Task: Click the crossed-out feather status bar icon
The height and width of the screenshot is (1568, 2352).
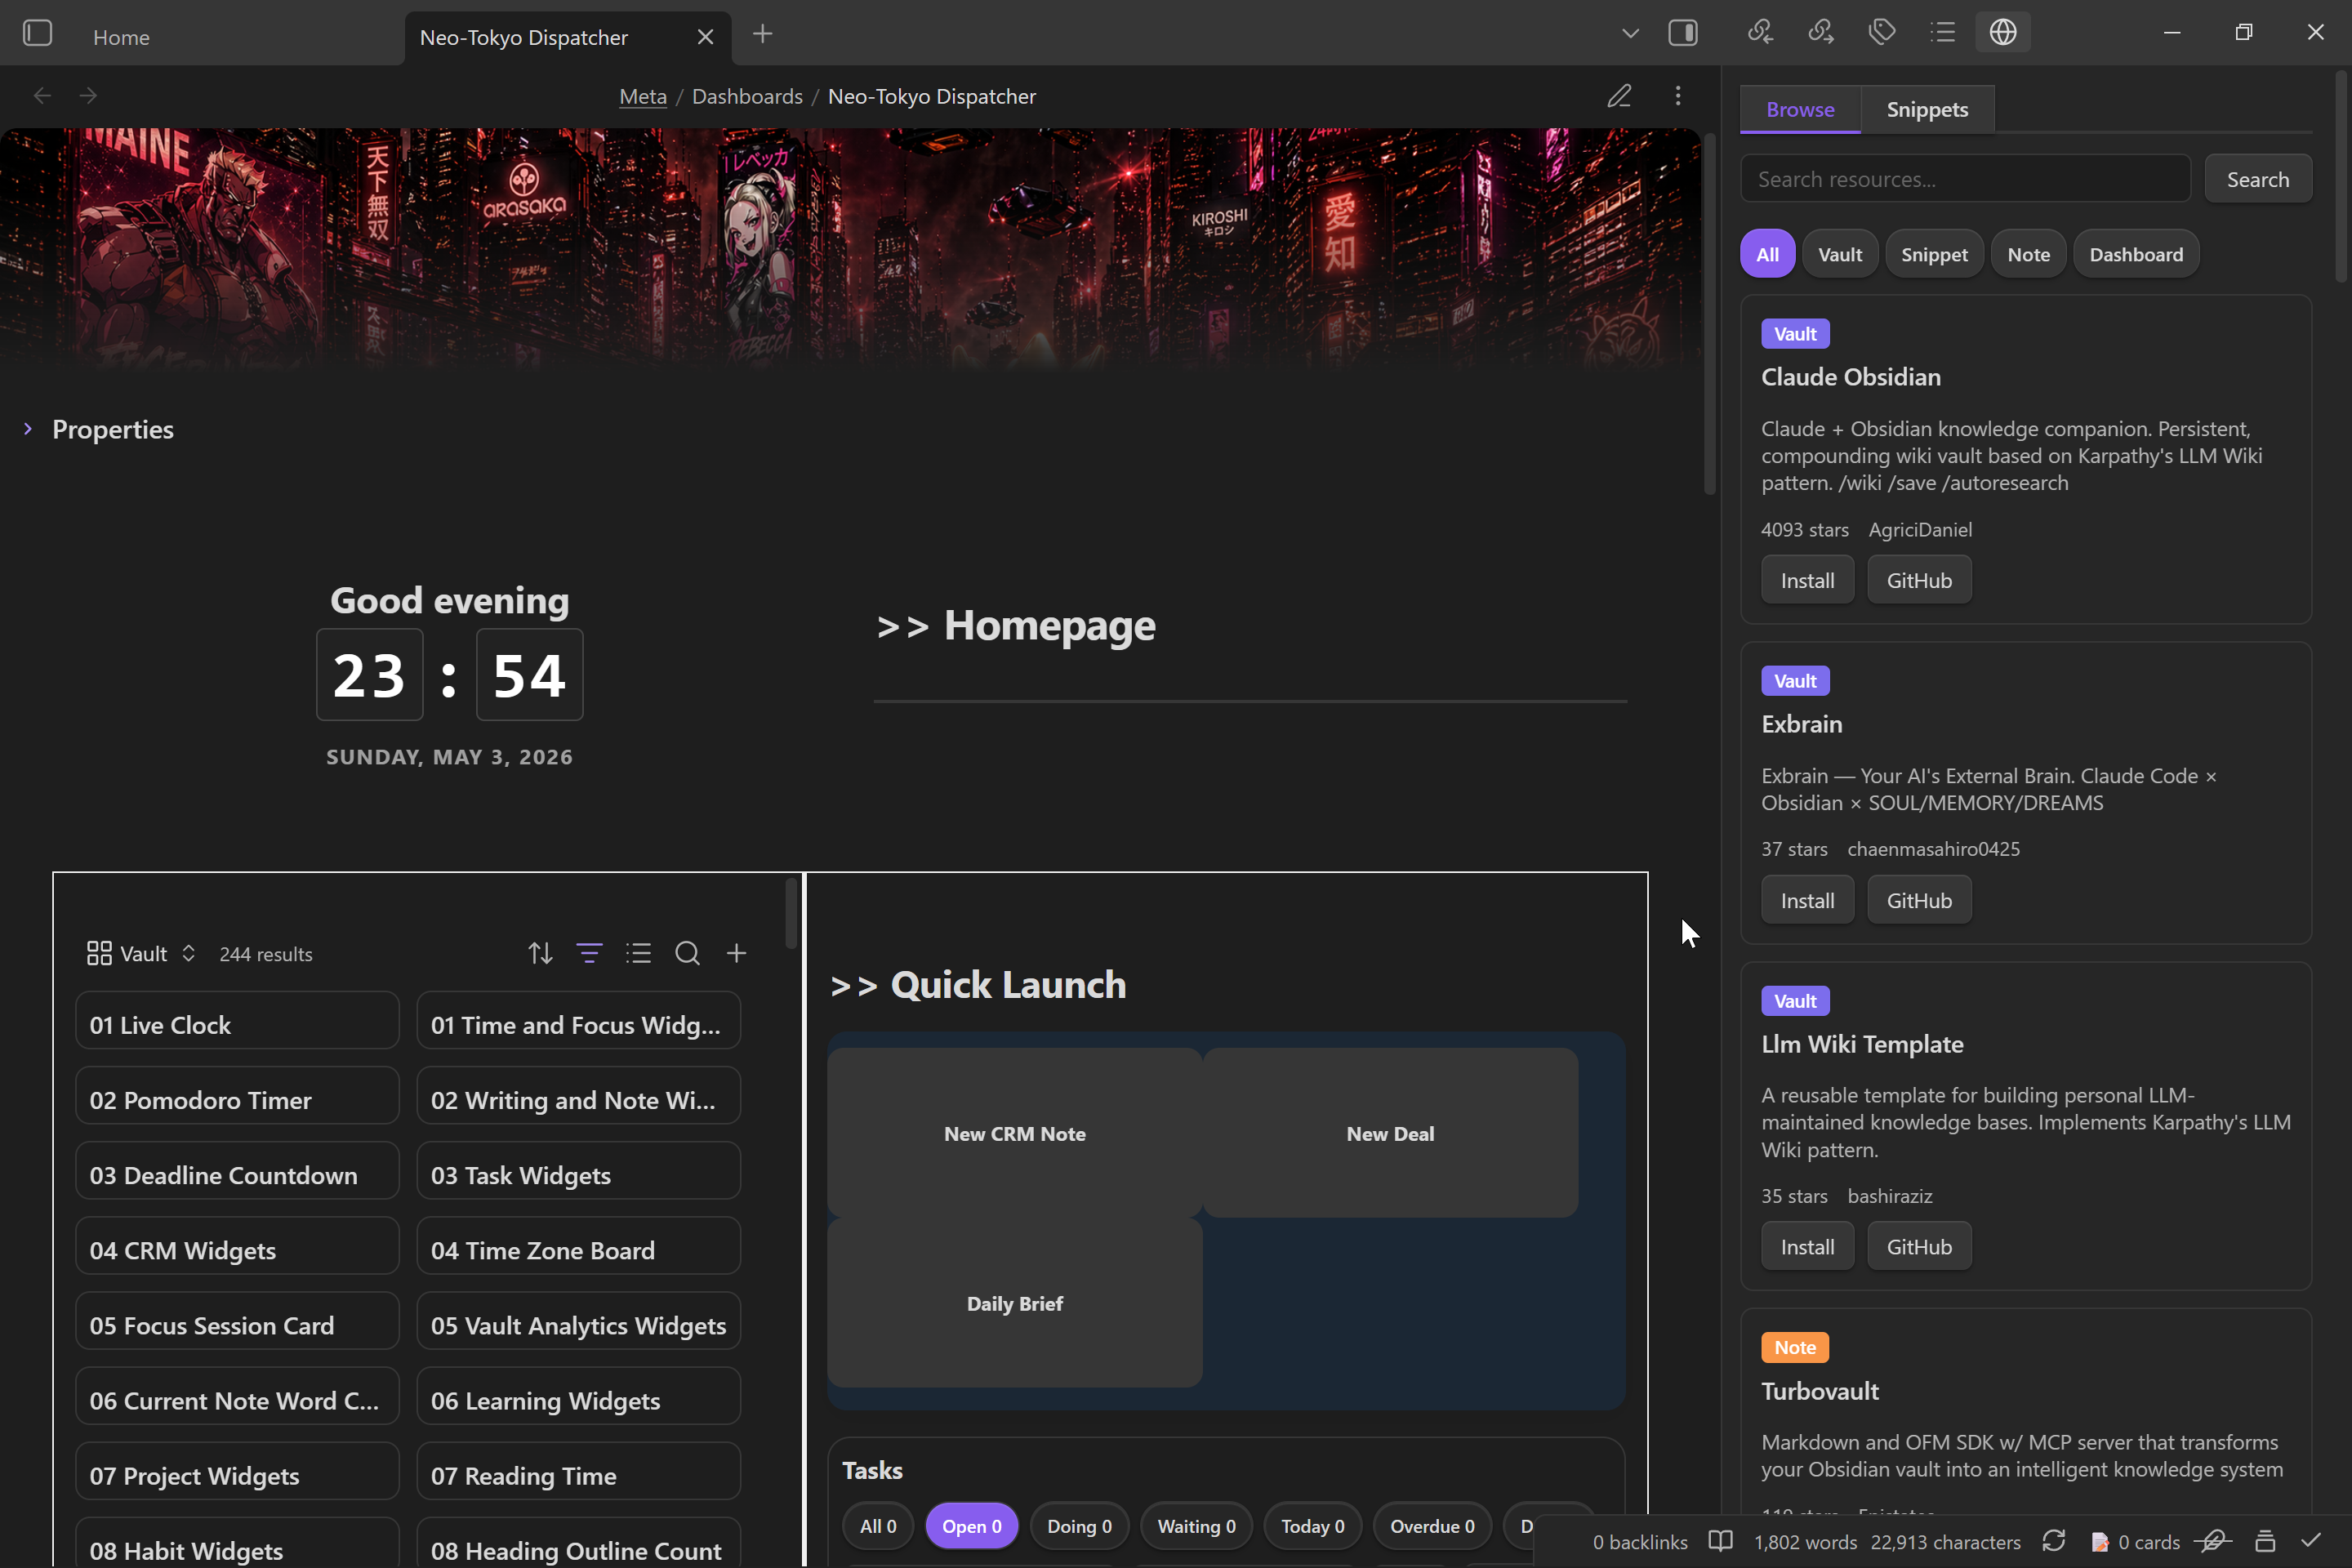Action: pos(2213,1541)
